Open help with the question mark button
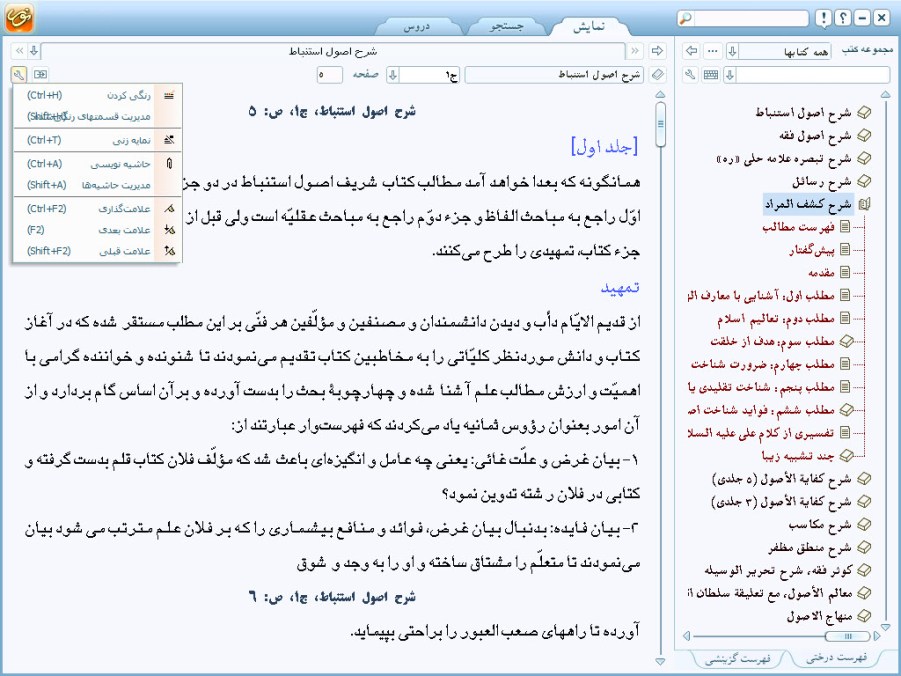Viewport: 901px width, 676px height. click(x=842, y=18)
